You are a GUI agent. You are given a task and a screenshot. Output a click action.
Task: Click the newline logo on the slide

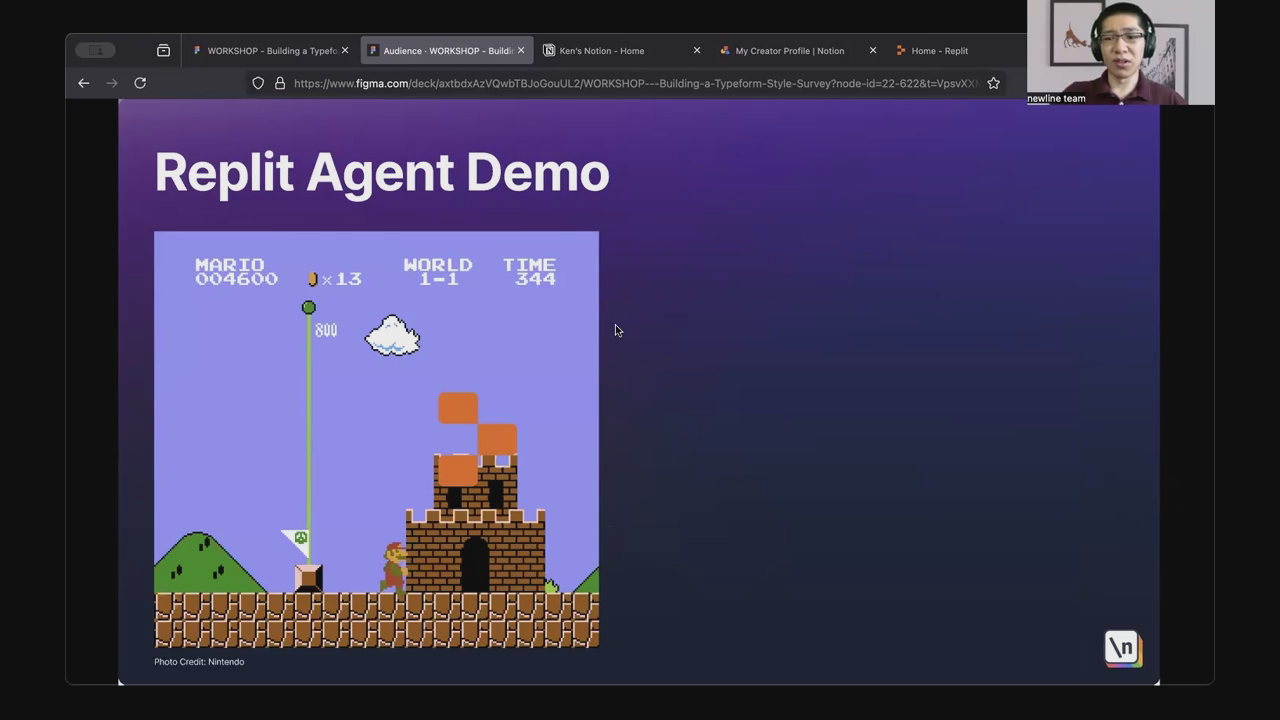1123,648
